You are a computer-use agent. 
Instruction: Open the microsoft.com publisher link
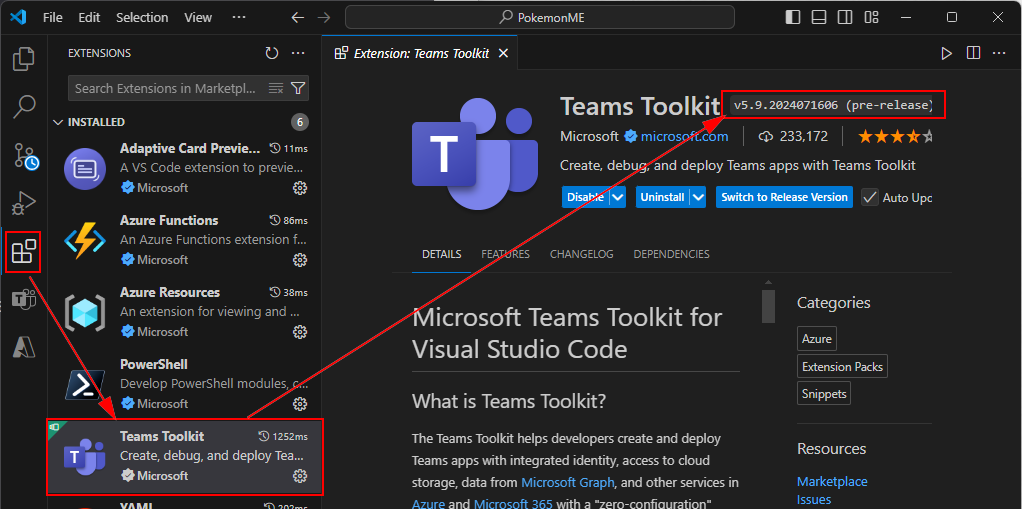684,136
